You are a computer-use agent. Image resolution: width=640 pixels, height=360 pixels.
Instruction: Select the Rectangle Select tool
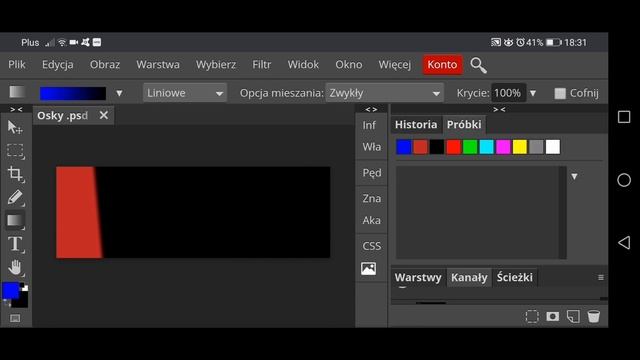(x=16, y=151)
